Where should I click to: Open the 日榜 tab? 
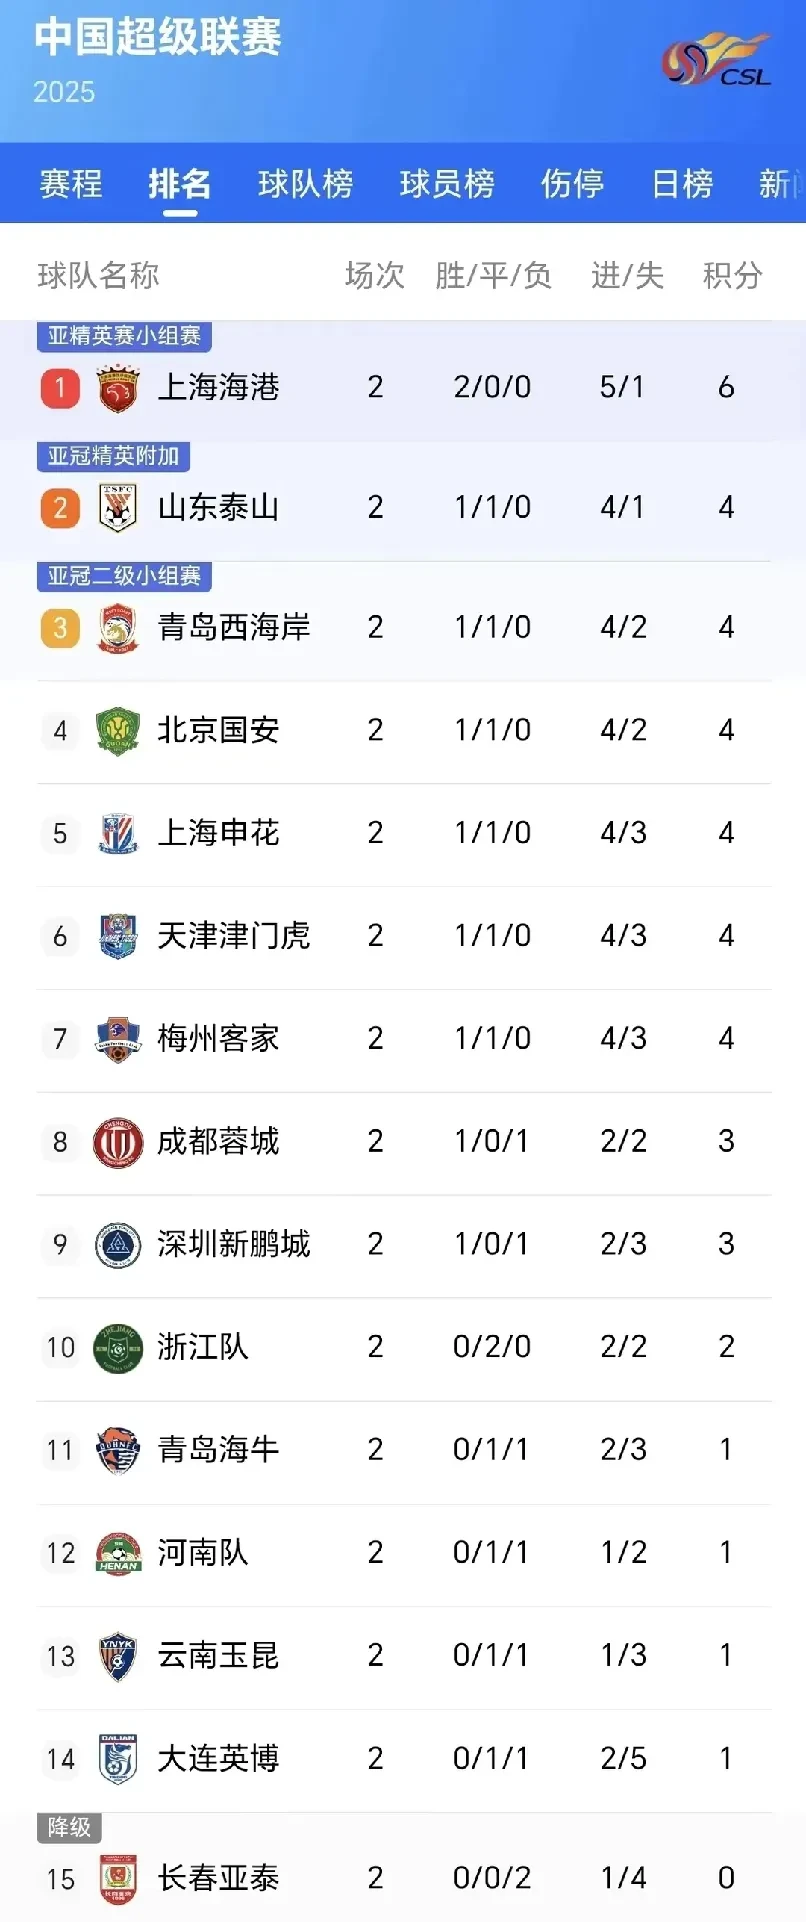tap(682, 184)
